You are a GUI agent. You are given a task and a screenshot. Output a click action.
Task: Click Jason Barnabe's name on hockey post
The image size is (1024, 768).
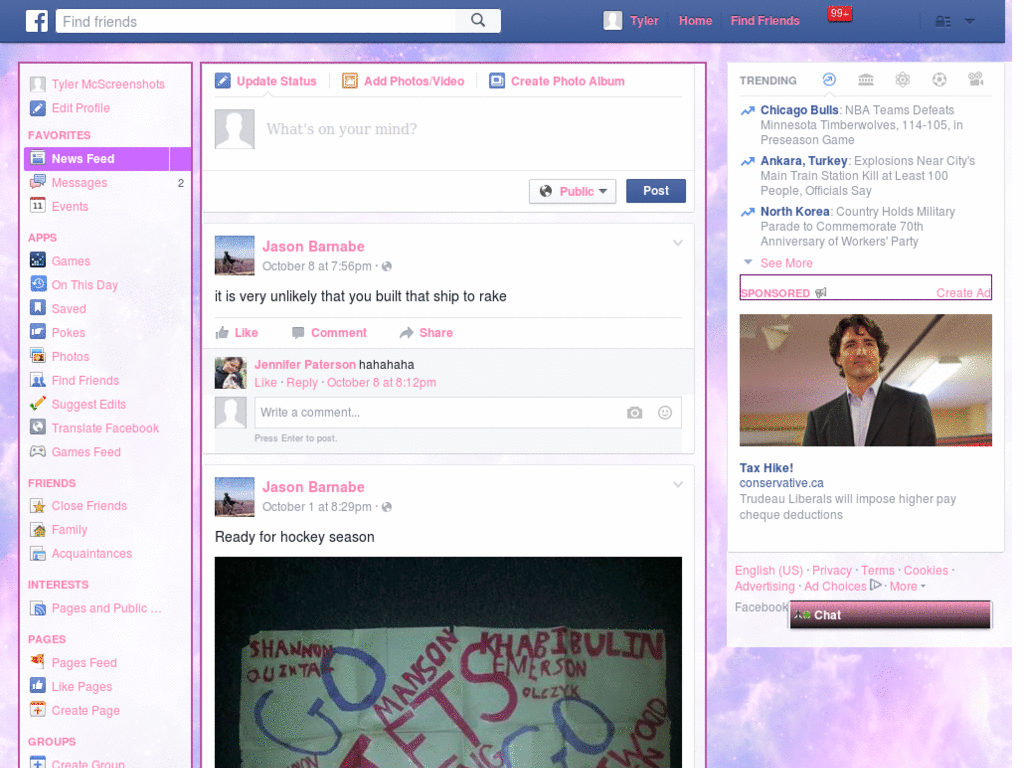click(313, 487)
